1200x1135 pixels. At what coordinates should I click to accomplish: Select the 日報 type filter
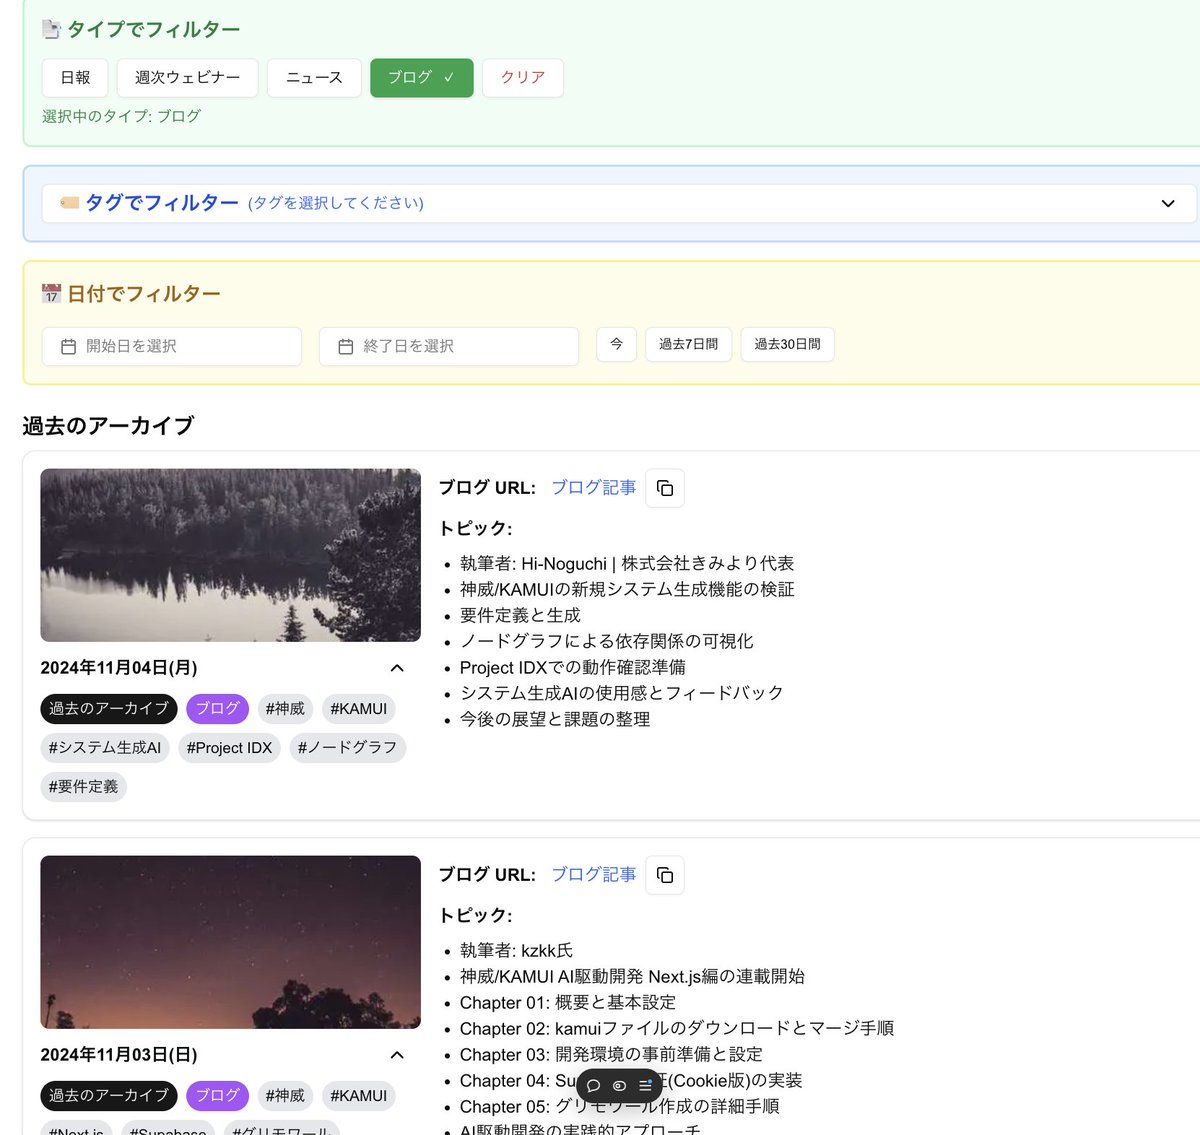[75, 78]
